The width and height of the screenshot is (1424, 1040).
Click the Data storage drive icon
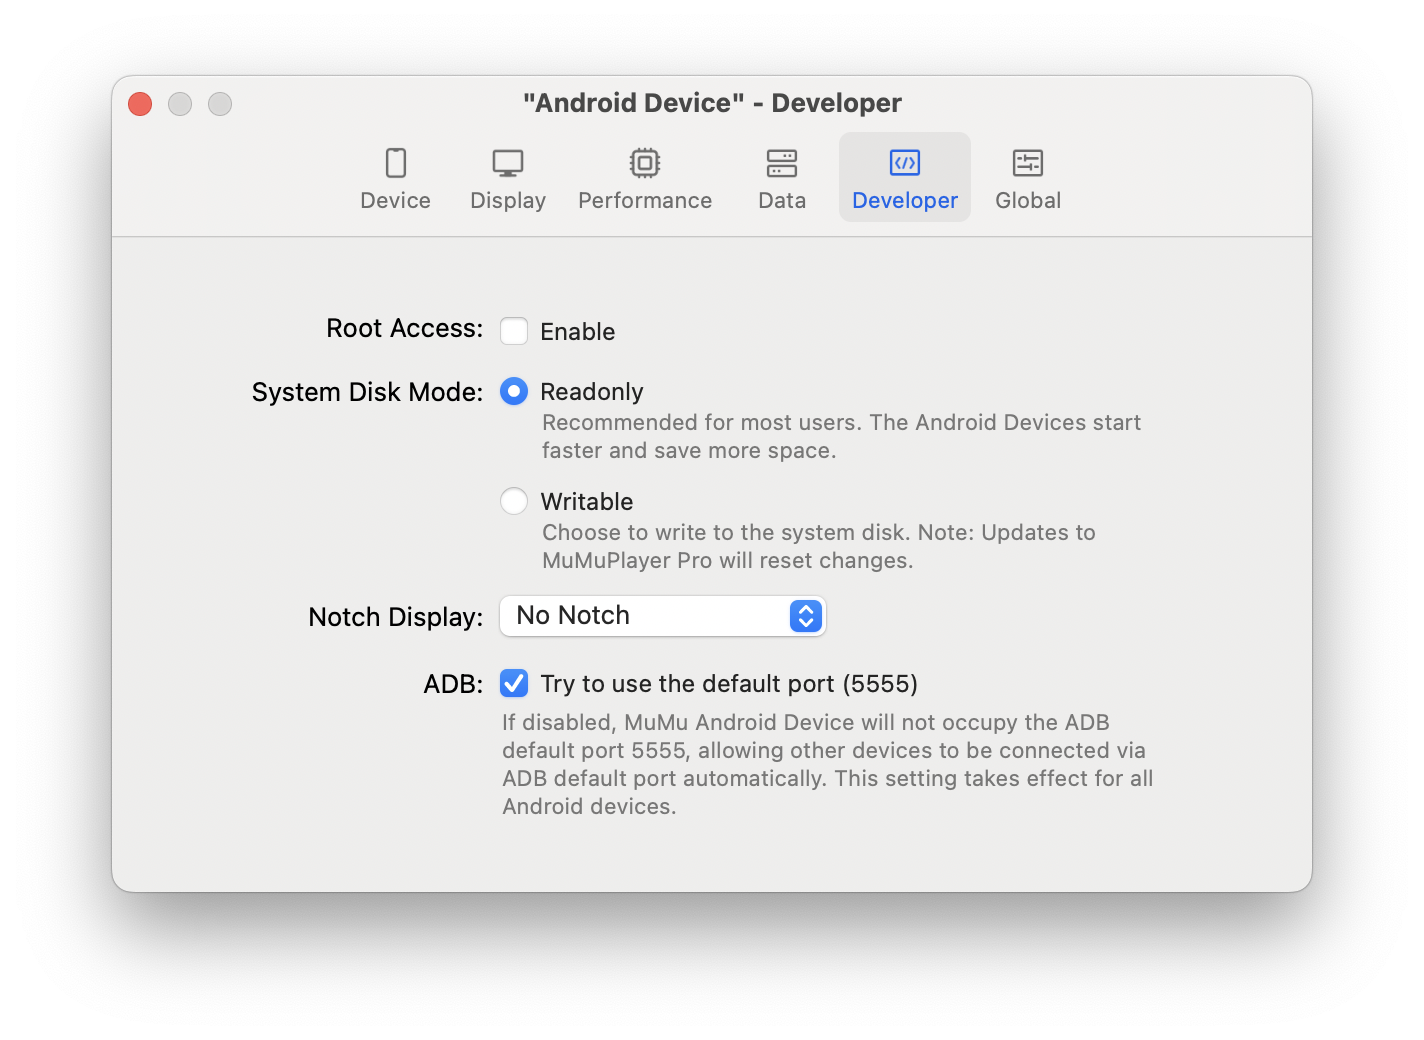pos(782,163)
